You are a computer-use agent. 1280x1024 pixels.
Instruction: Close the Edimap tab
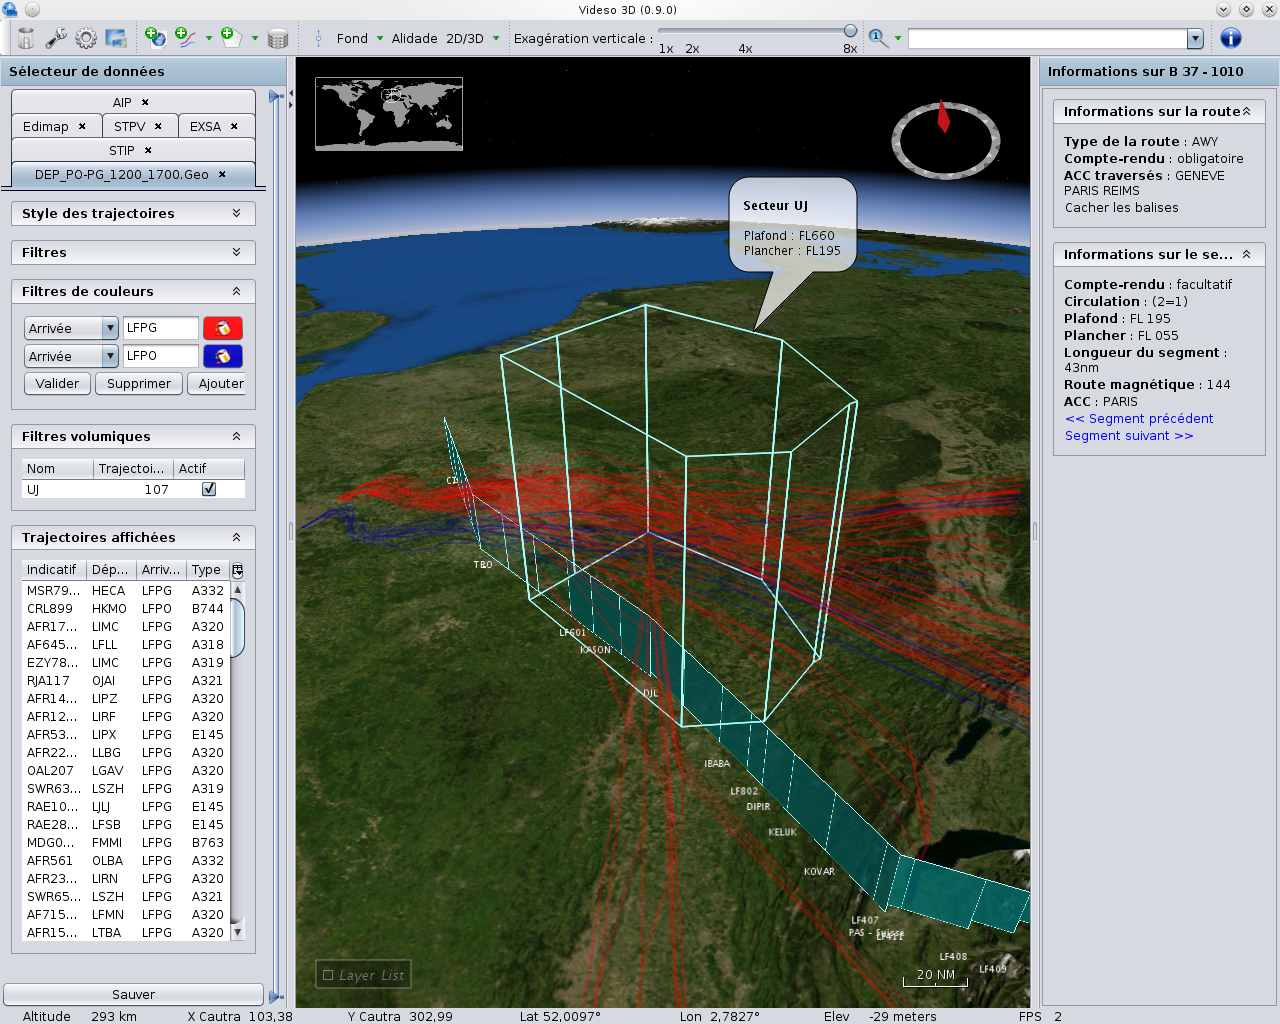(x=82, y=126)
